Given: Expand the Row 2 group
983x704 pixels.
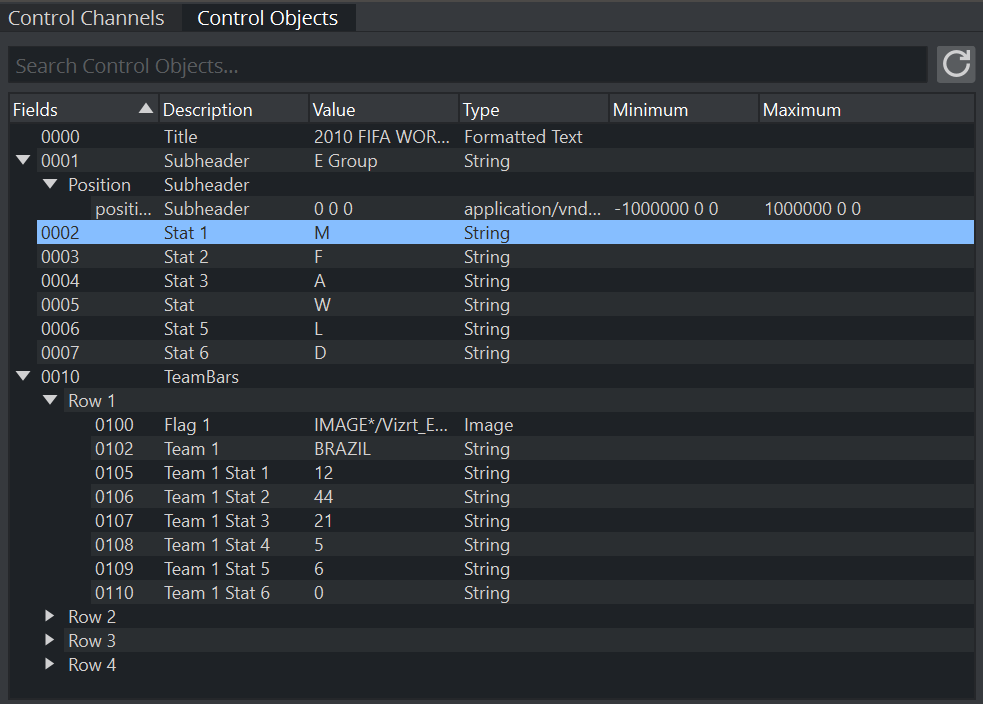Looking at the screenshot, I should (50, 617).
